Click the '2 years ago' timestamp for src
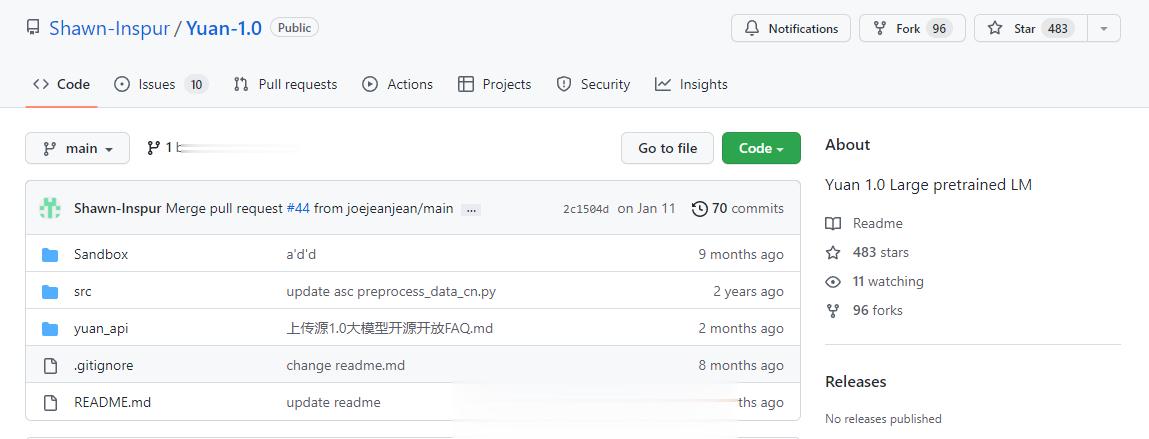Image resolution: width=1149 pixels, height=439 pixels. pyautogui.click(x=749, y=292)
